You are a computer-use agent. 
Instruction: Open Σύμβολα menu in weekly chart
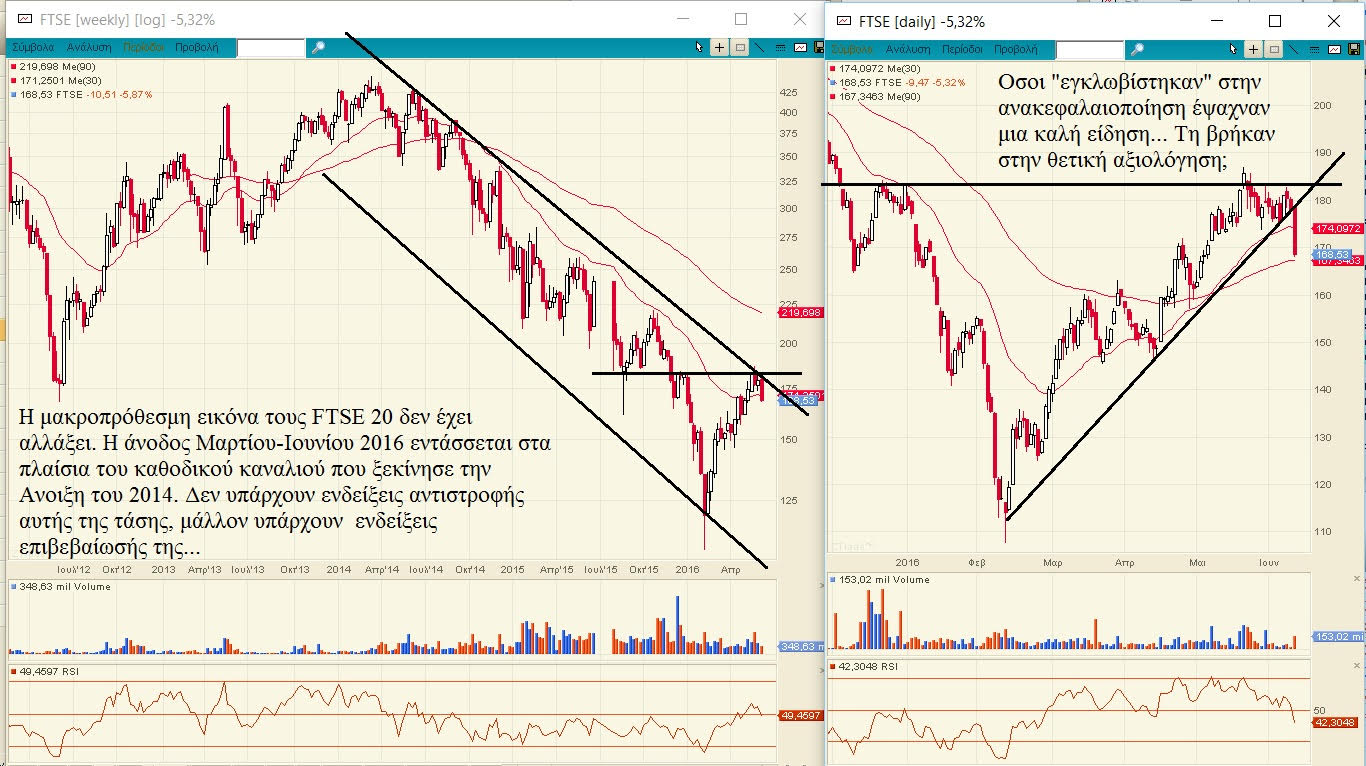[x=33, y=47]
